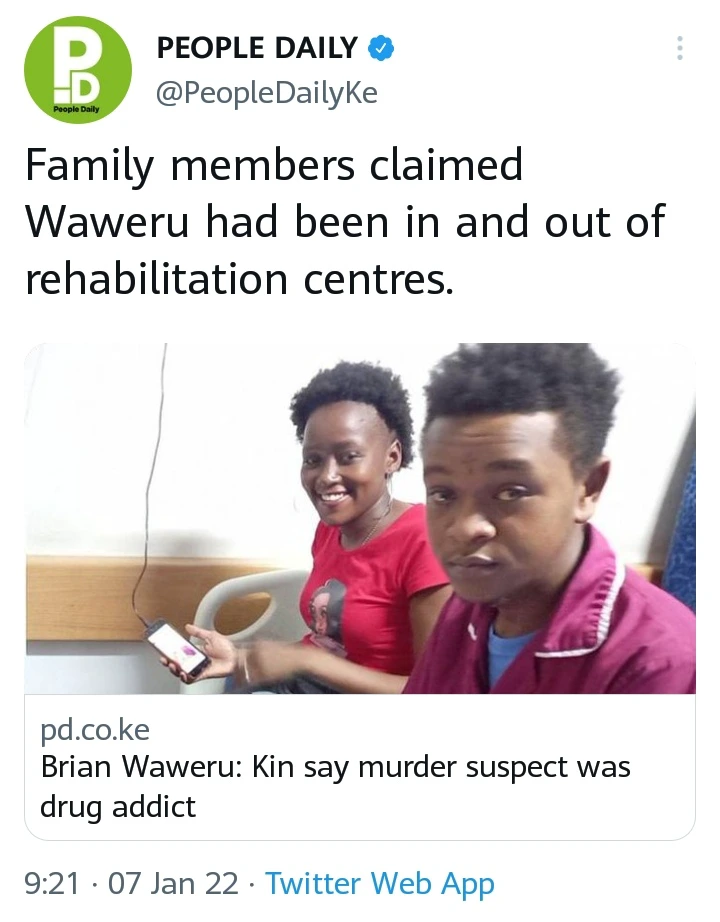Viewport: 720px width, 922px height.
Task: Click the Twitter Web App source link
Action: 380,884
